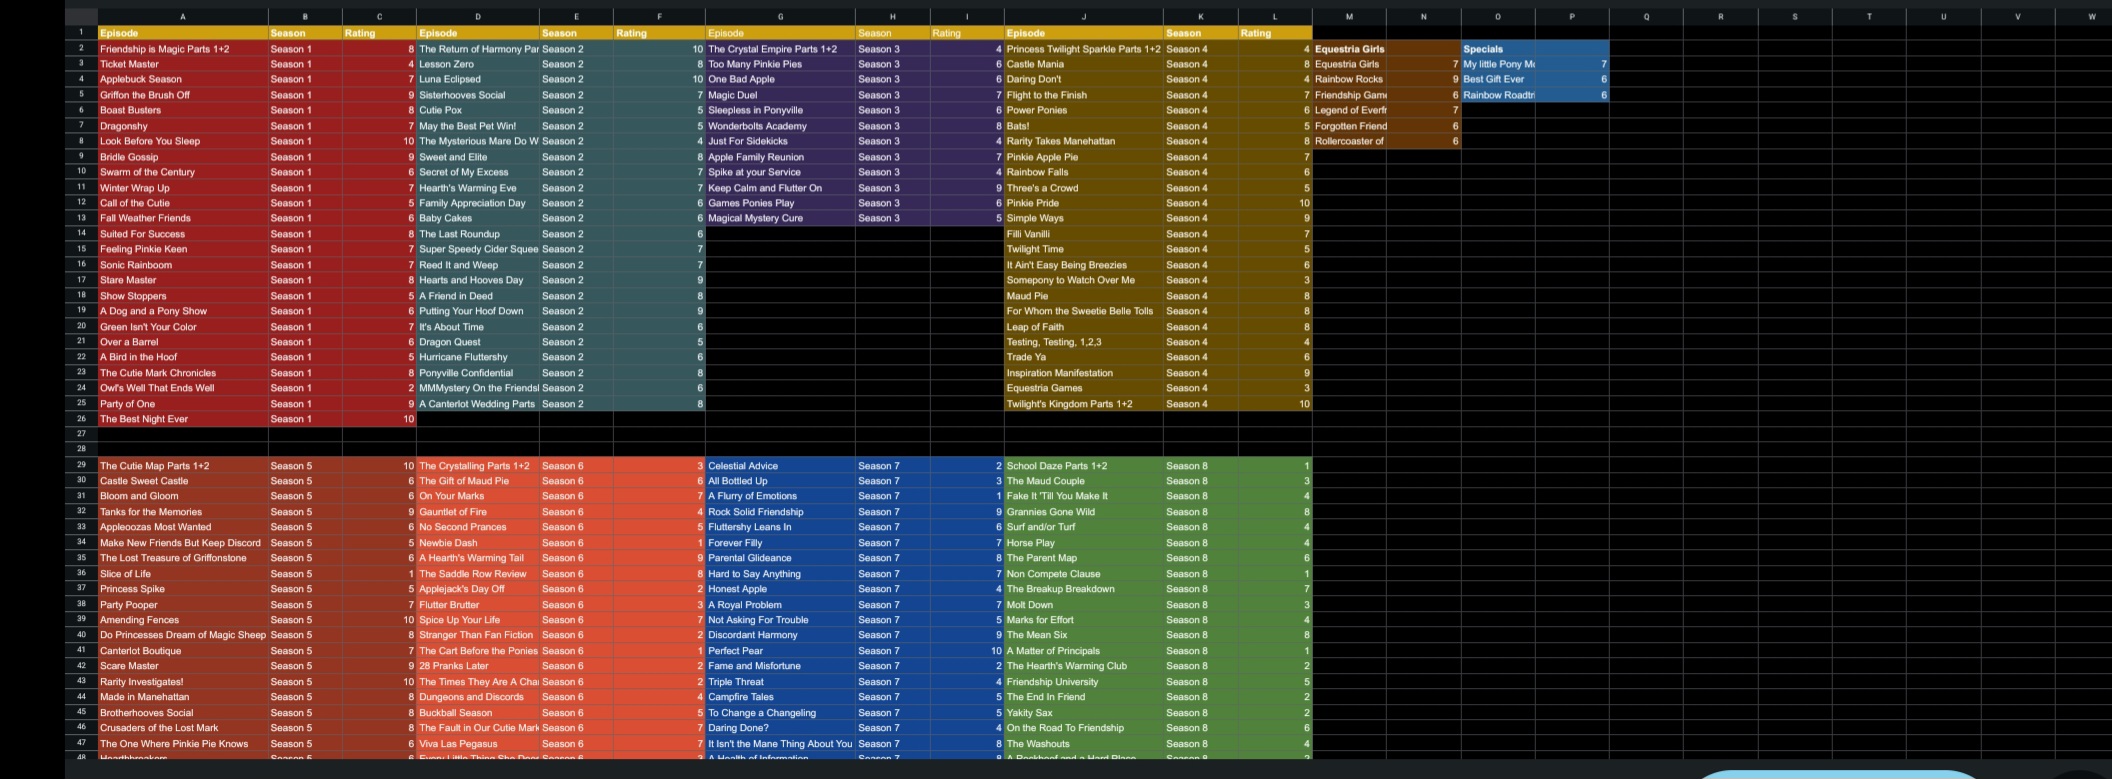Viewport: 2112px width, 779px height.
Task: Click the "Keep Calm and Flutter On" cell
Action: pyautogui.click(x=780, y=188)
